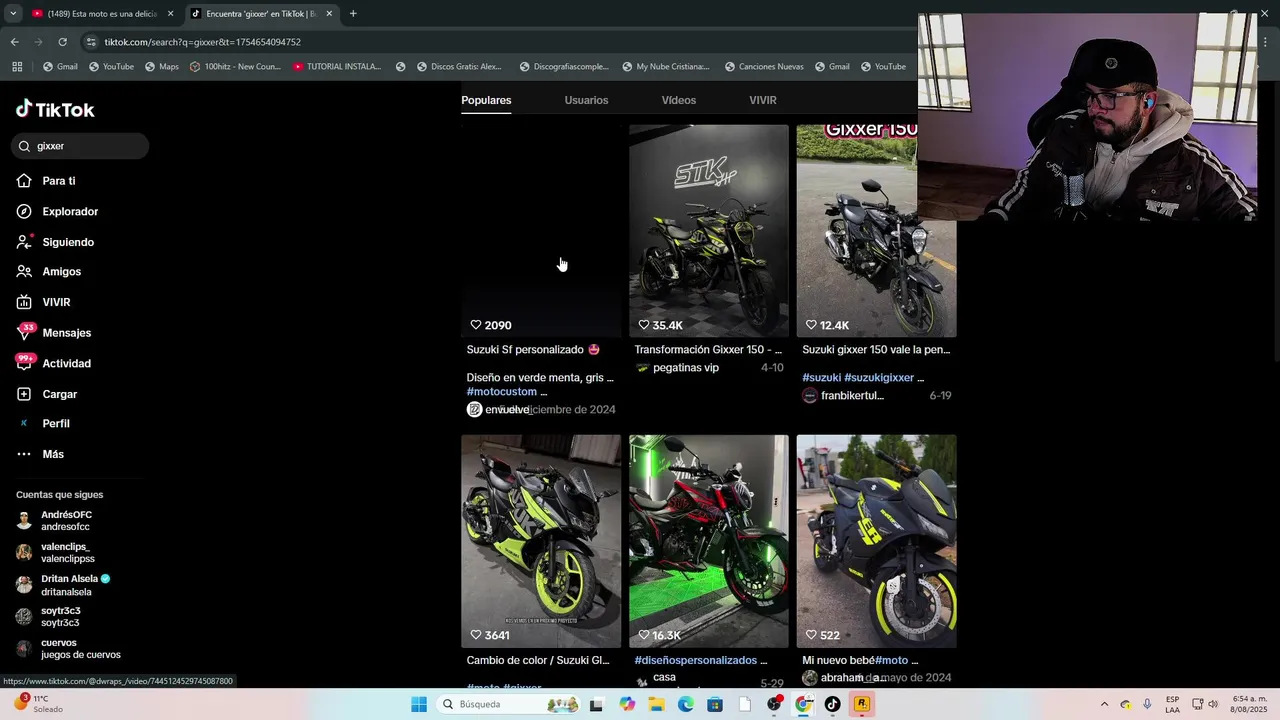Open the Explorador compass icon
The height and width of the screenshot is (720, 1280).
click(24, 211)
